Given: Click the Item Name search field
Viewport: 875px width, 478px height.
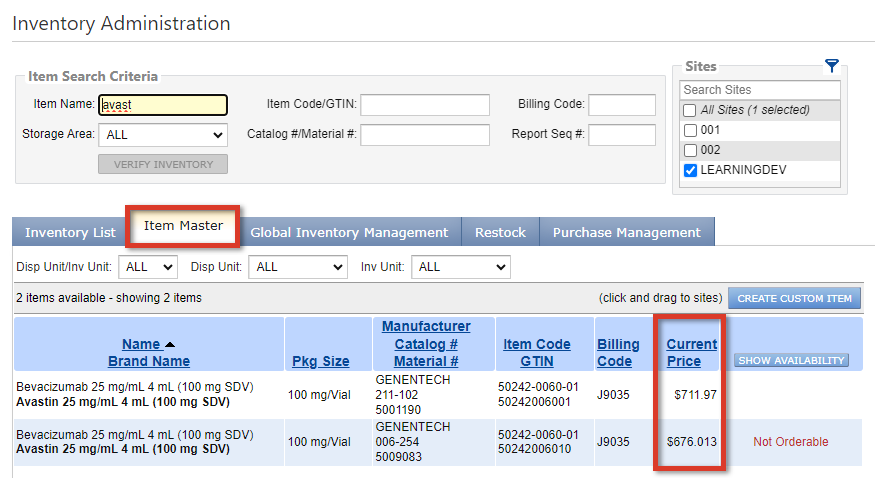Looking at the screenshot, I should [163, 105].
